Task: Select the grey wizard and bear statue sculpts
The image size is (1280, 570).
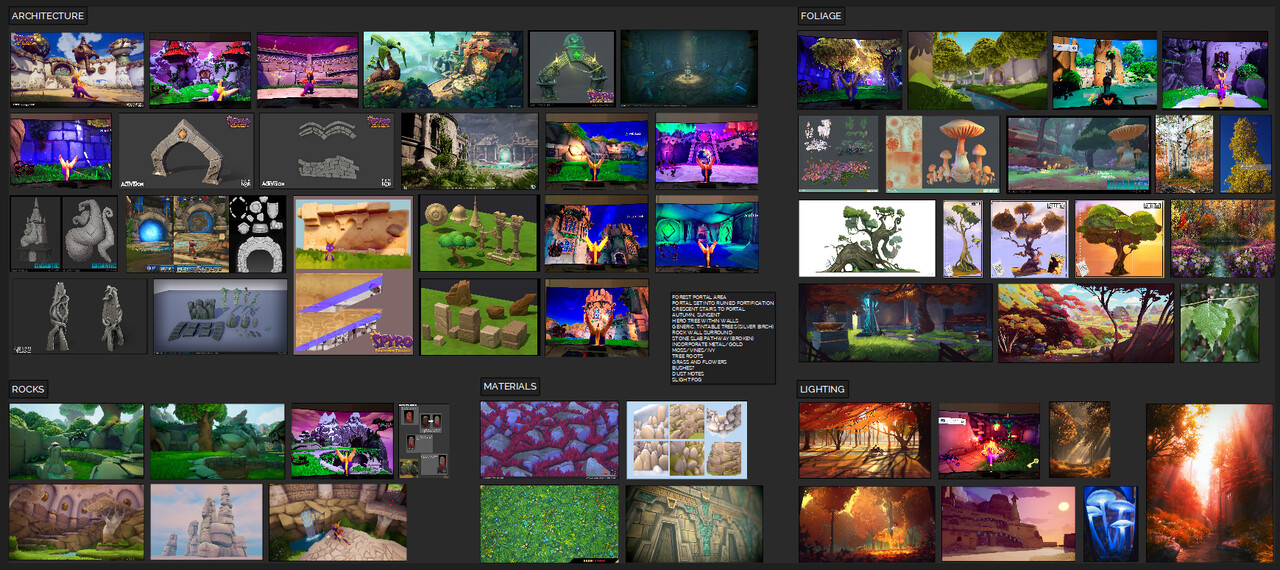Action: [x=63, y=233]
